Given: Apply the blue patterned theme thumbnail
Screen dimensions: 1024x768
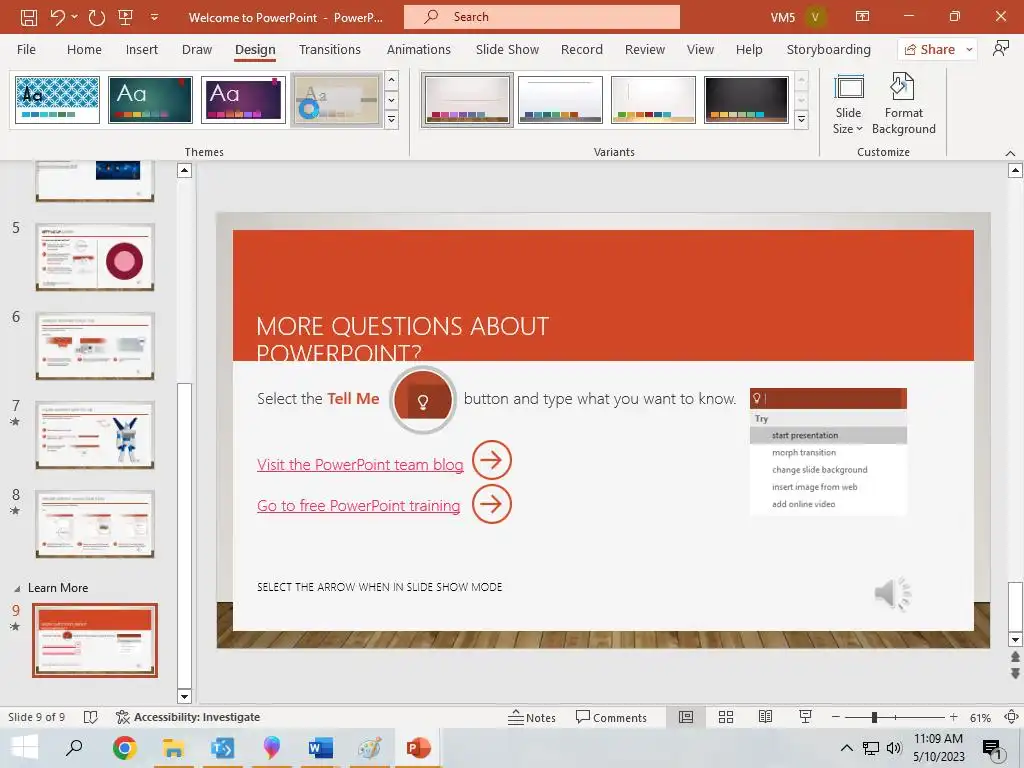Looking at the screenshot, I should (x=57, y=100).
